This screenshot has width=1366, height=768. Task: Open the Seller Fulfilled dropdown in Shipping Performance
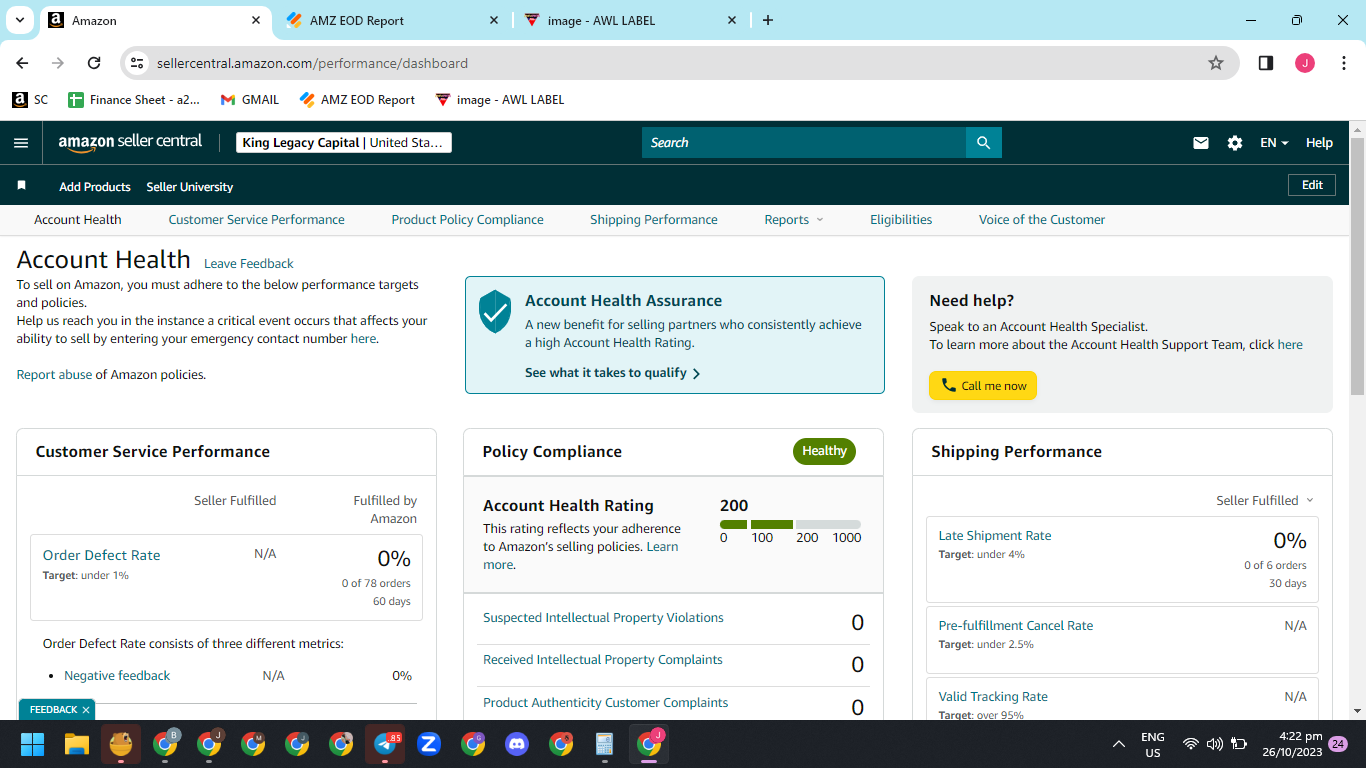[x=1265, y=500]
